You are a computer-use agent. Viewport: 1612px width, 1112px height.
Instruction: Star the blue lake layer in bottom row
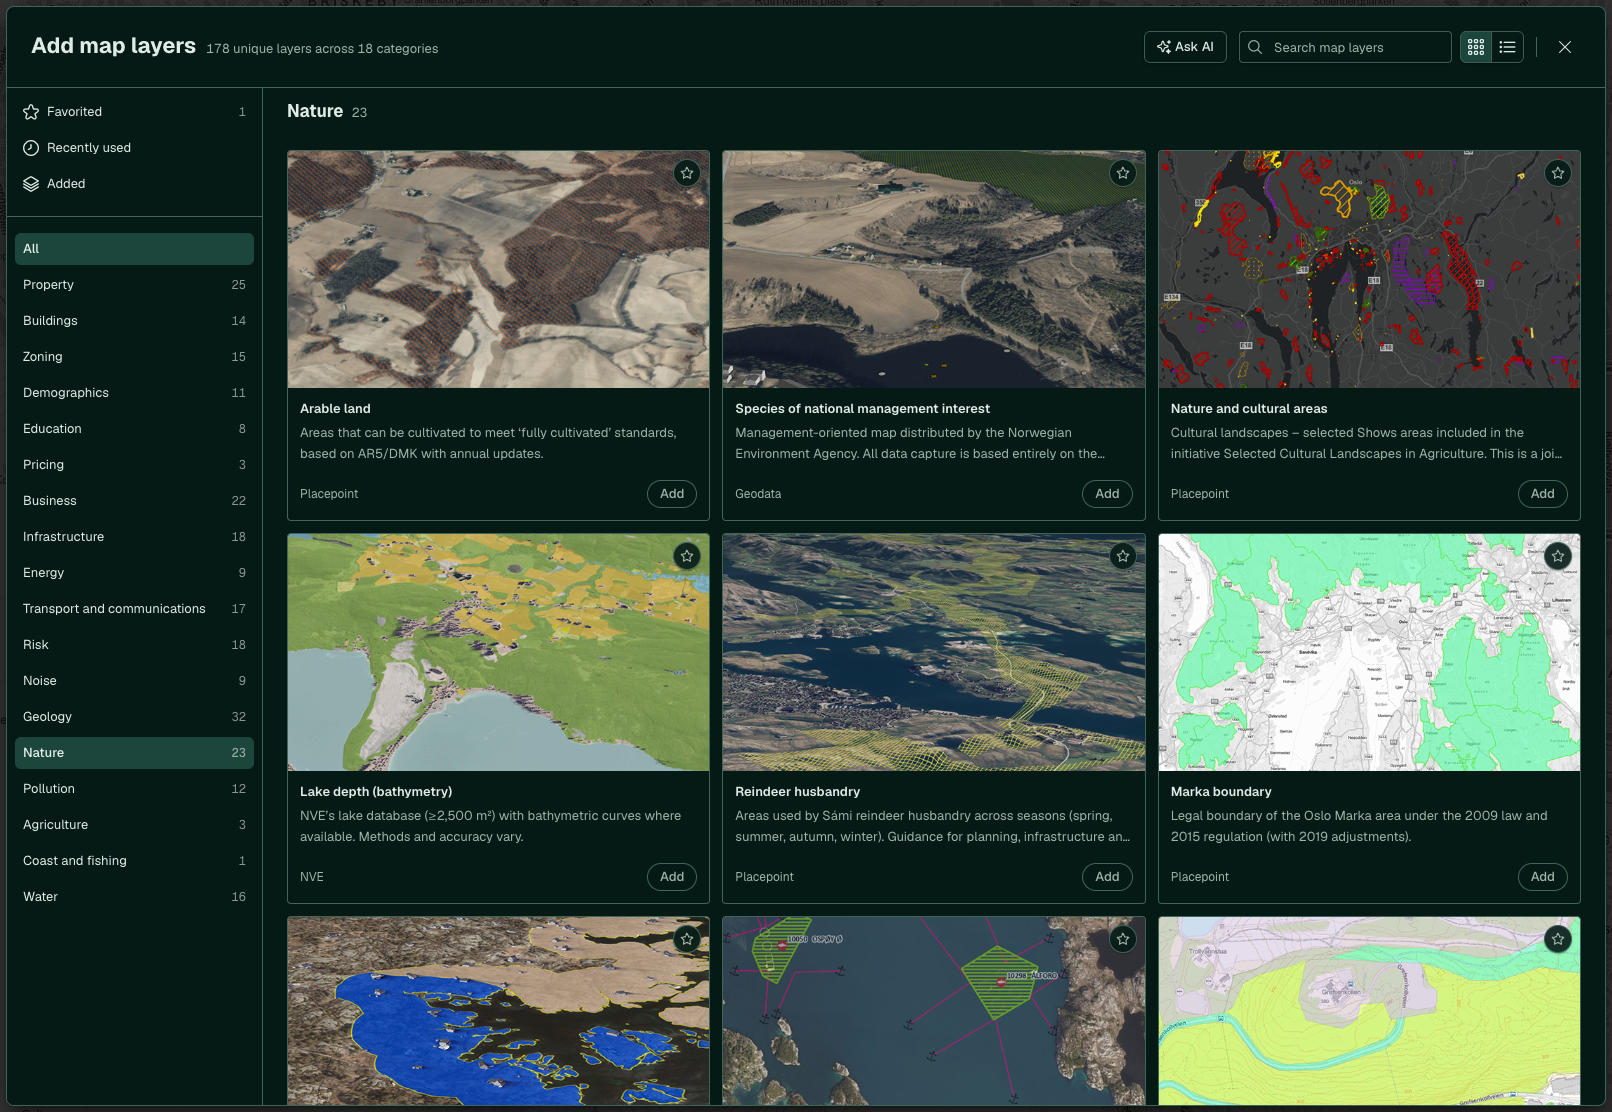pyautogui.click(x=687, y=939)
